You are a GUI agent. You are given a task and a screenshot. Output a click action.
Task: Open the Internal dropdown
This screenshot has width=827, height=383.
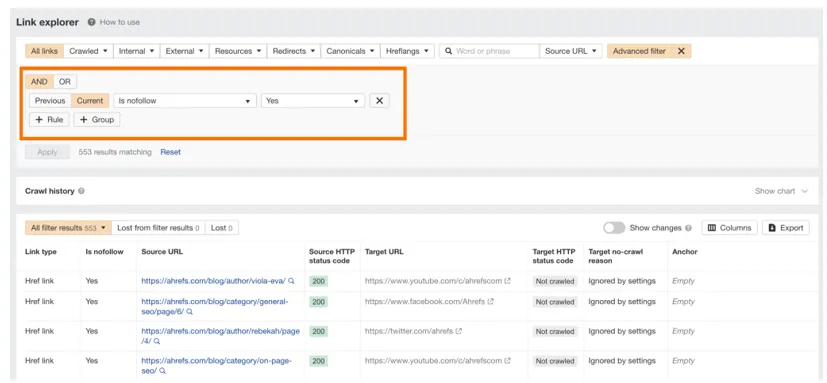pyautogui.click(x=137, y=51)
